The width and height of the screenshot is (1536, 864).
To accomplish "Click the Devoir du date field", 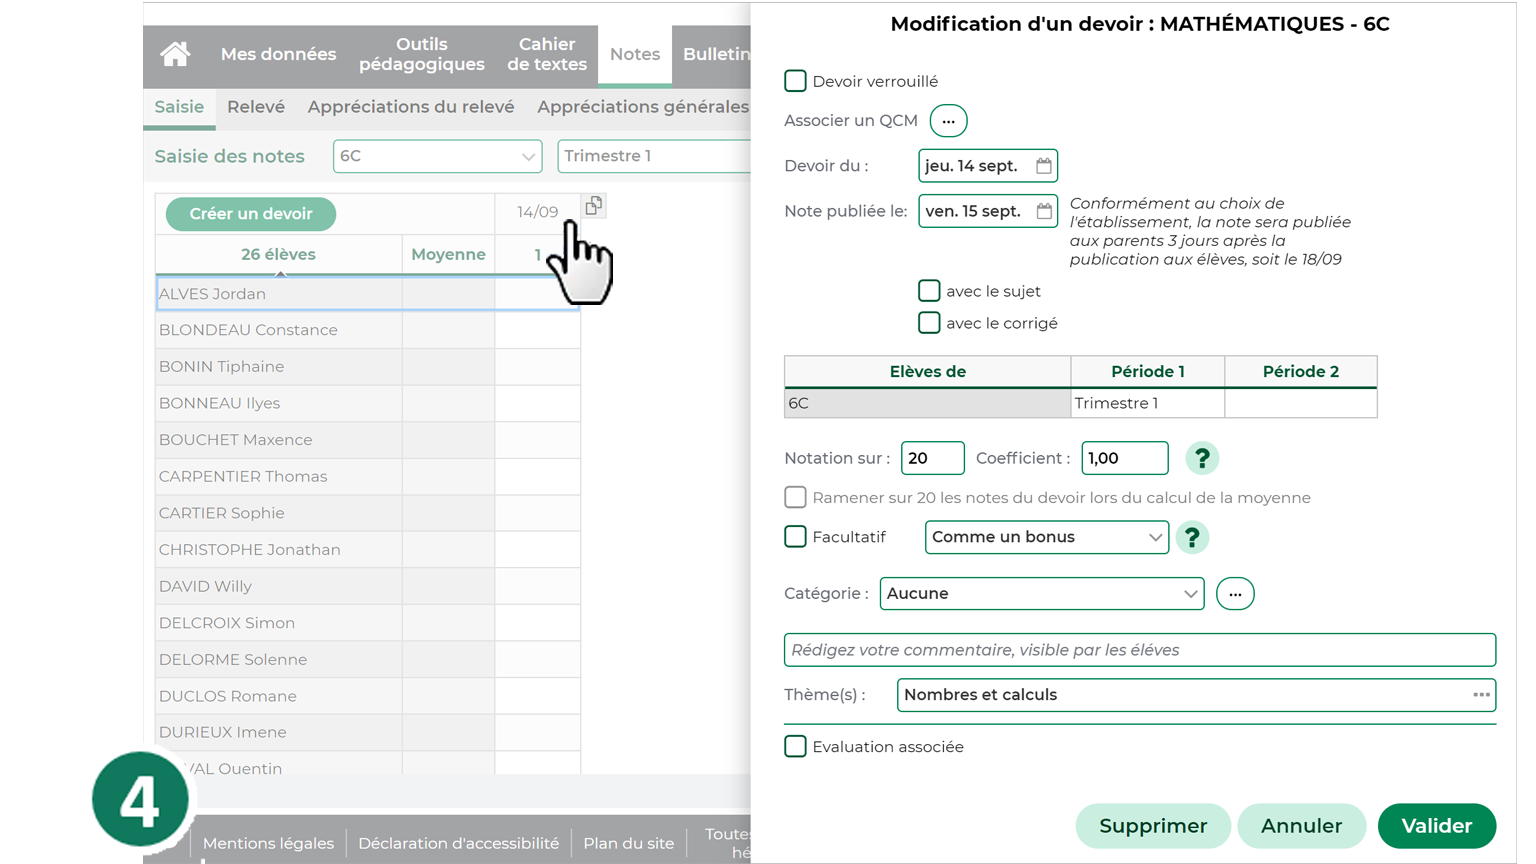I will click(x=988, y=166).
